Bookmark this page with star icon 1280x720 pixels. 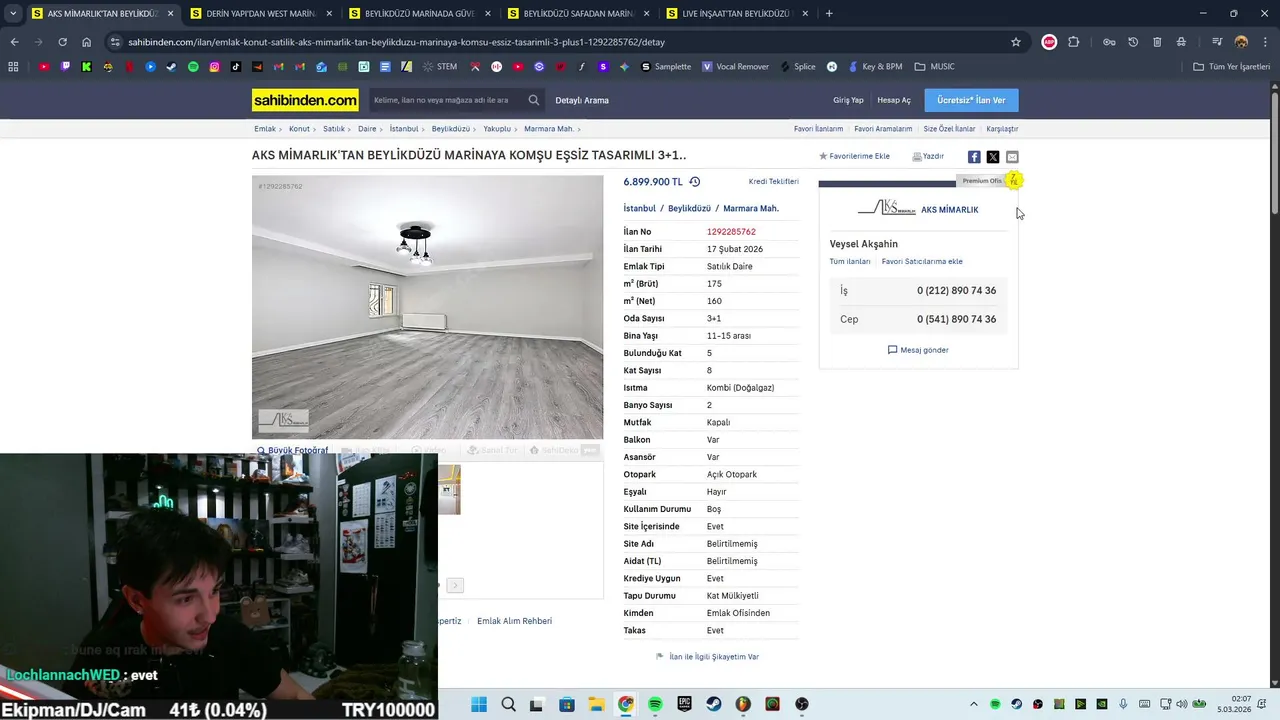[x=1016, y=42]
